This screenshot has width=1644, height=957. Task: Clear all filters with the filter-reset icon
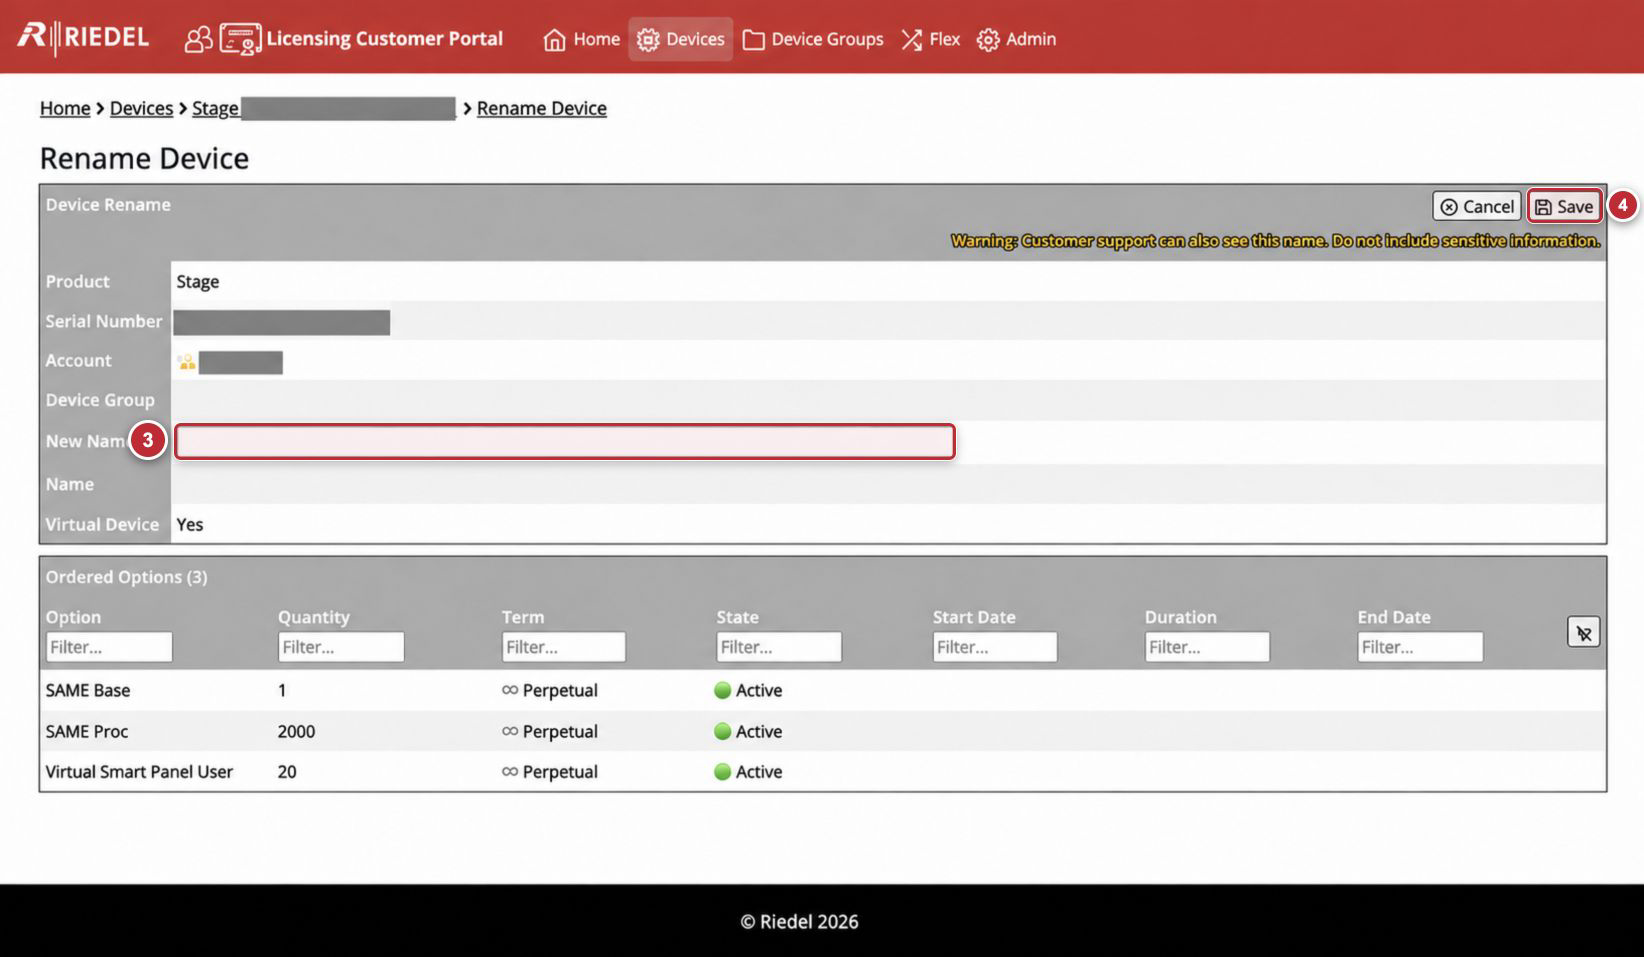[x=1583, y=632]
